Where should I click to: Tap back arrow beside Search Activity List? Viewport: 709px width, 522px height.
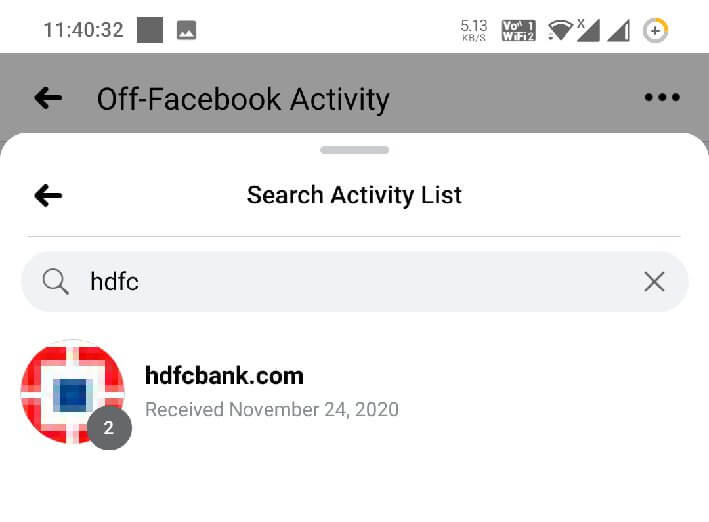click(48, 195)
